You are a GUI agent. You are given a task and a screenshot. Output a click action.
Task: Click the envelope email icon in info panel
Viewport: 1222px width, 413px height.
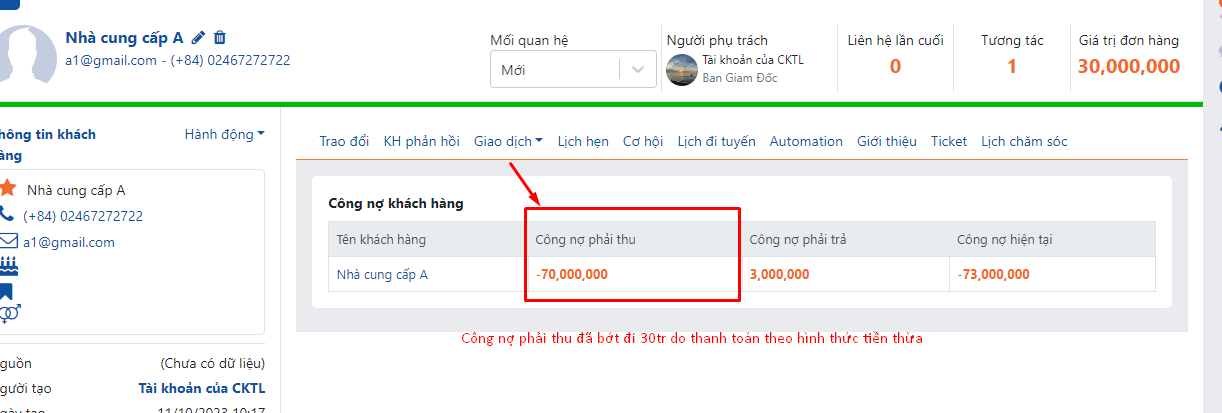(x=8, y=241)
